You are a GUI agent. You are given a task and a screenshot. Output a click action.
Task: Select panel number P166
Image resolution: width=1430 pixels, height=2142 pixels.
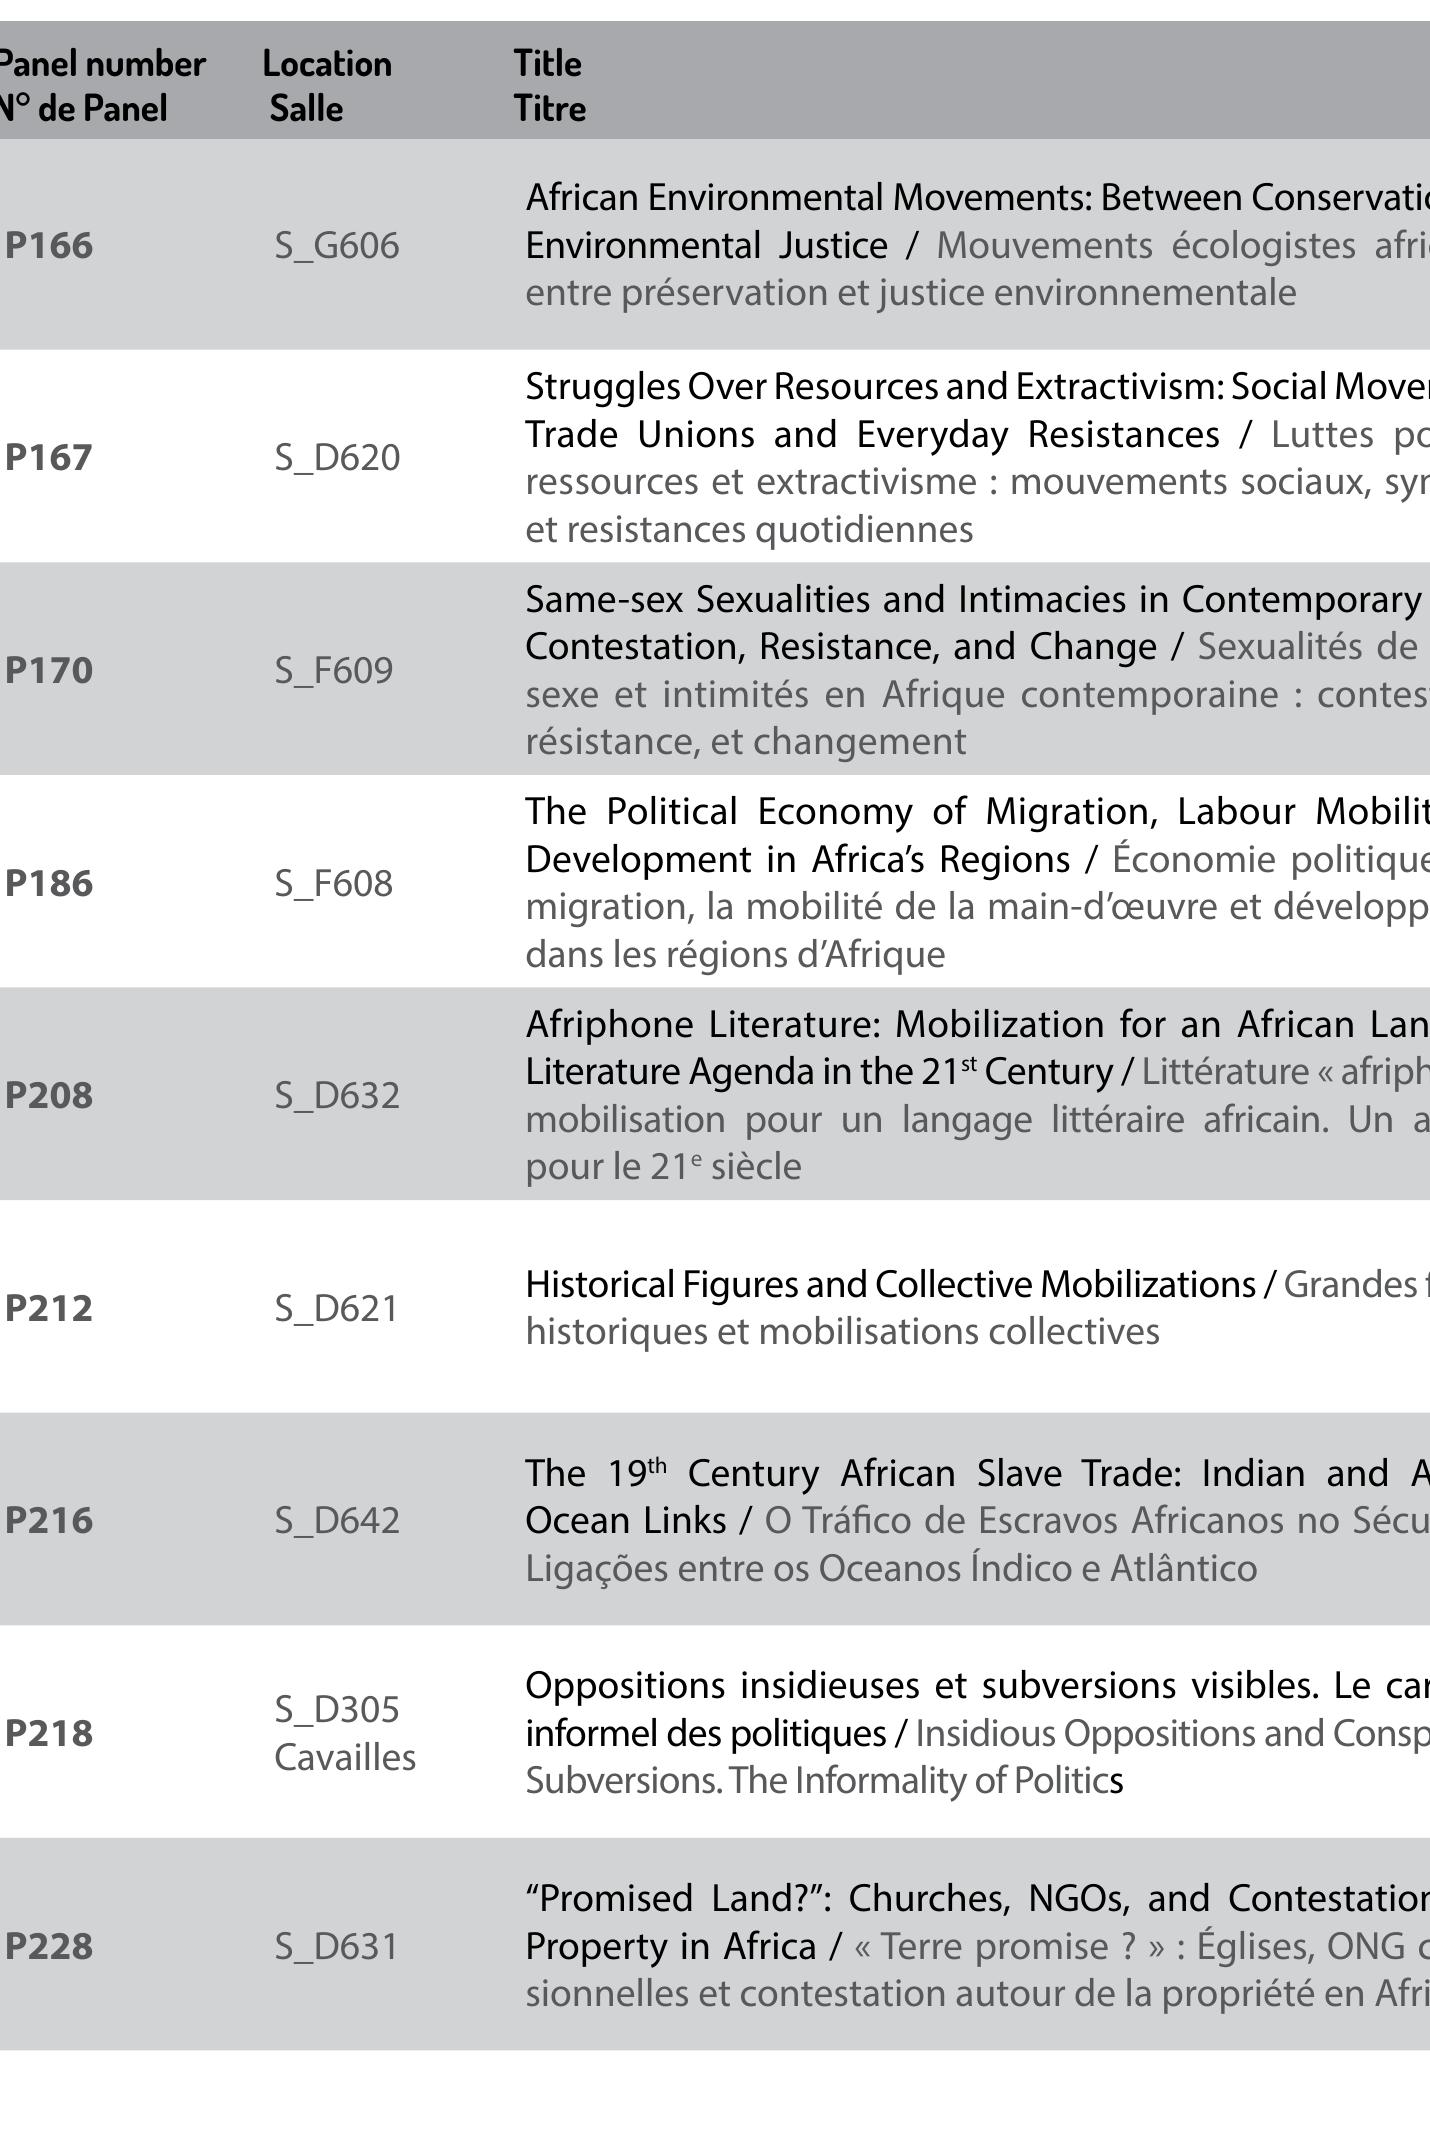pyautogui.click(x=49, y=245)
